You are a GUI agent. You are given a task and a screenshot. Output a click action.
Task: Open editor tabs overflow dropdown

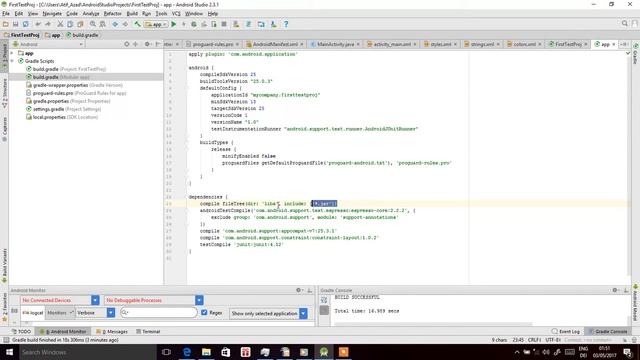tap(624, 44)
